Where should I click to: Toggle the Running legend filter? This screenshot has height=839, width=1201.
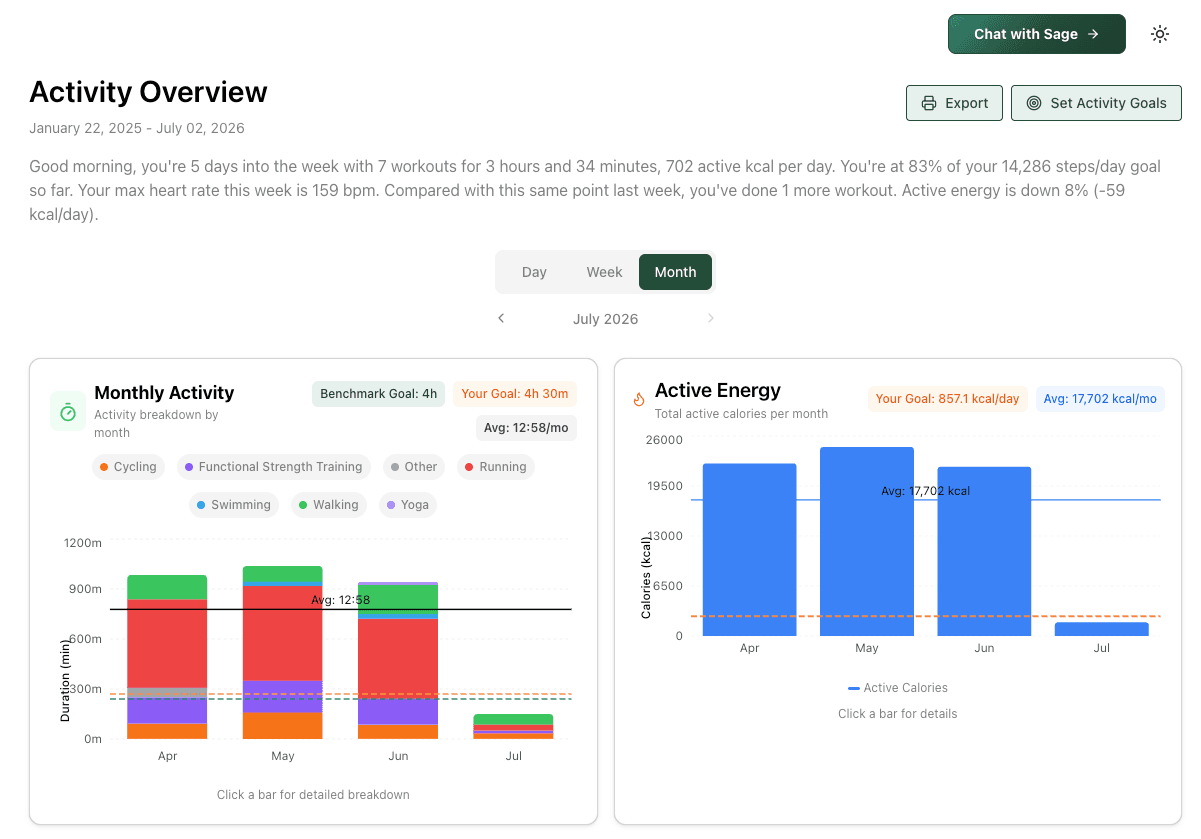pos(496,467)
